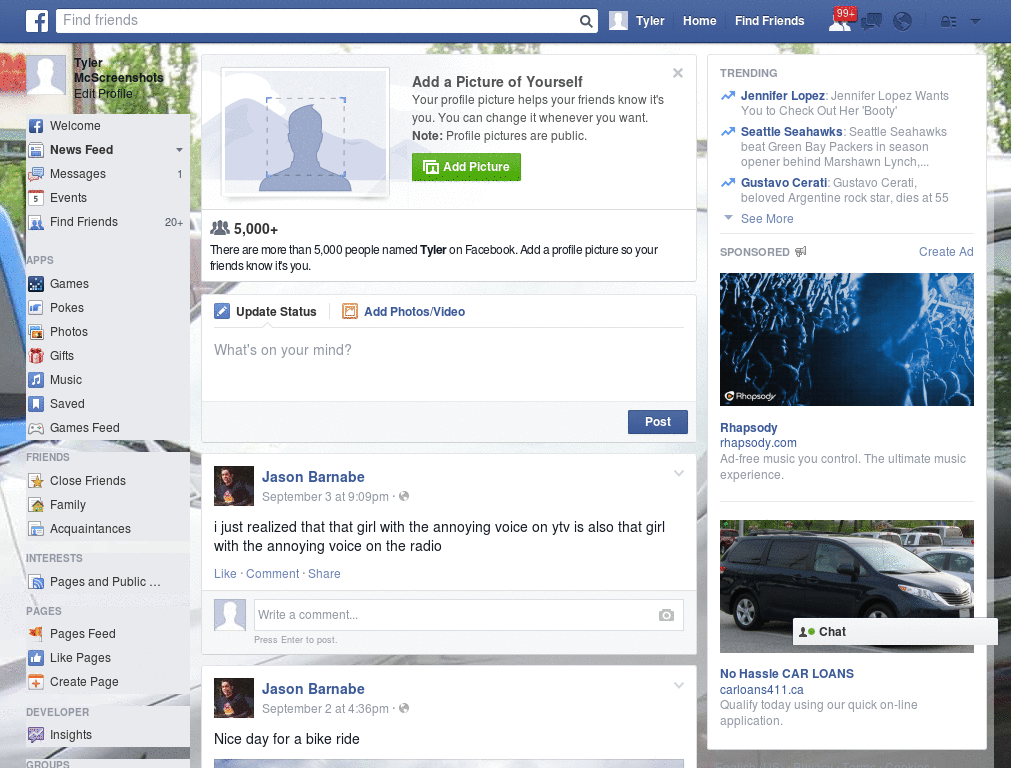Share the annoying voice post

(x=325, y=574)
